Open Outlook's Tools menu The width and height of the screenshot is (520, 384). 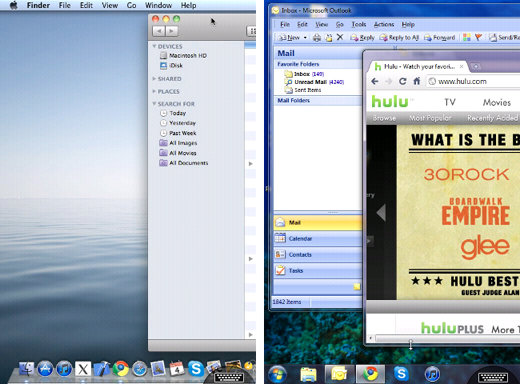coord(359,24)
